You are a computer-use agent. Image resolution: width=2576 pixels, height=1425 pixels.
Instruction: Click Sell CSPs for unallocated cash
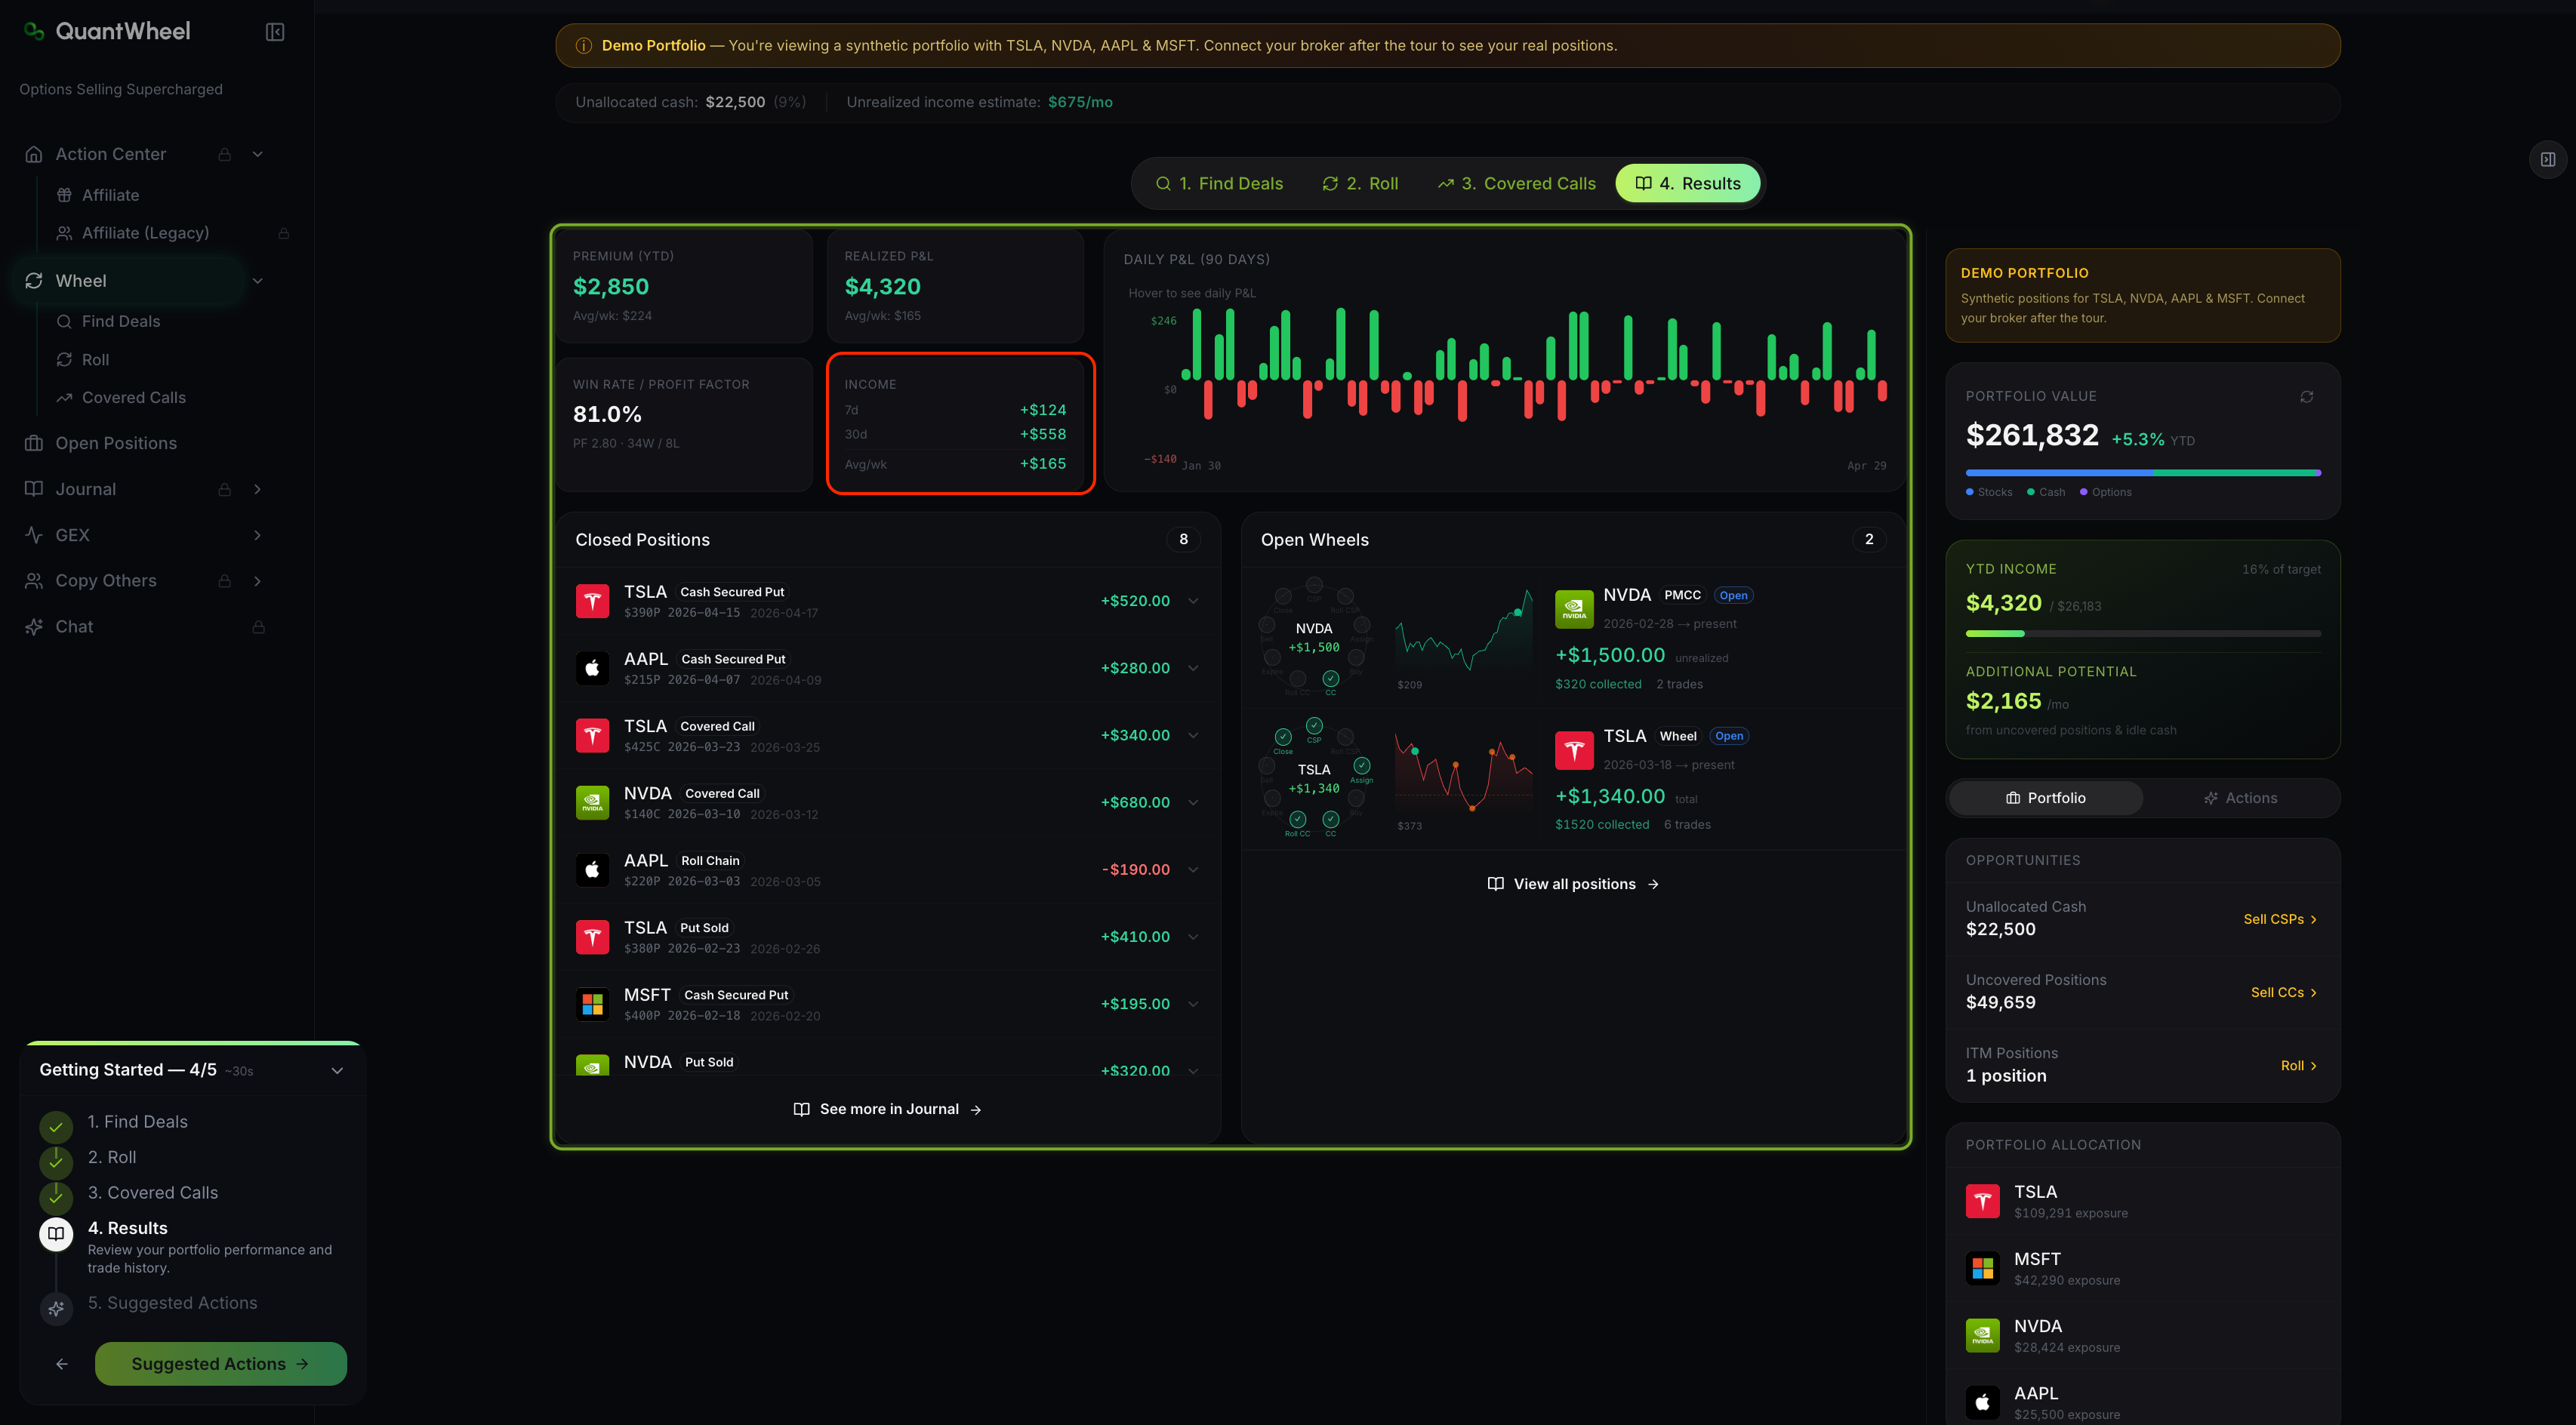2280,919
